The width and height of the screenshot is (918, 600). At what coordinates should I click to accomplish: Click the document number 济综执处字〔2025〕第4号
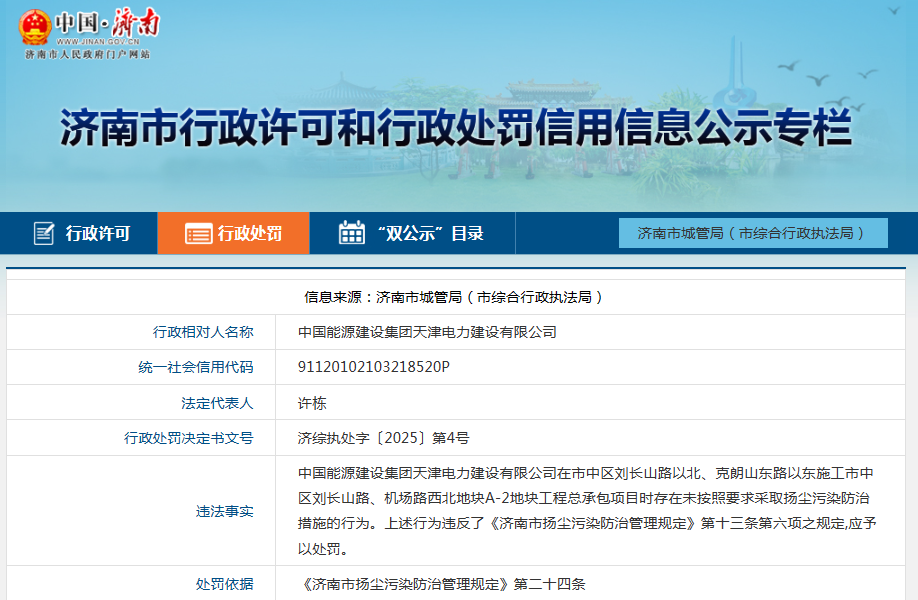[x=383, y=438]
